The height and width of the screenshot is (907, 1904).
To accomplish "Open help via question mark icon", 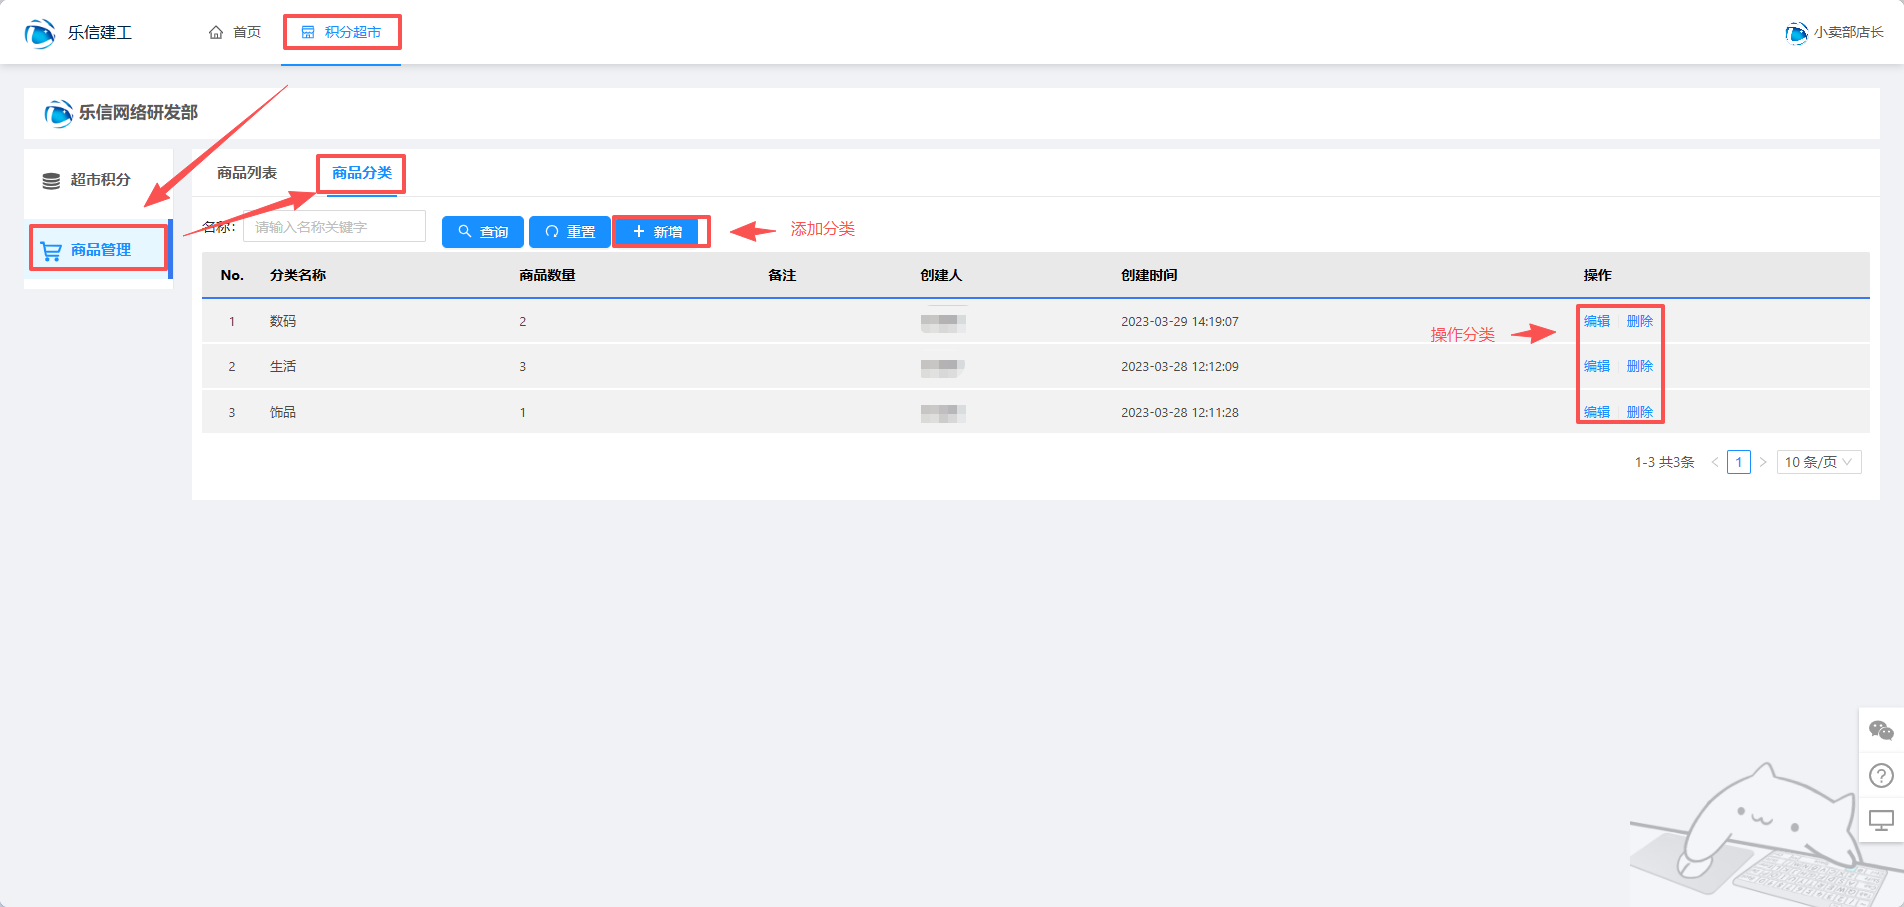I will [x=1881, y=775].
